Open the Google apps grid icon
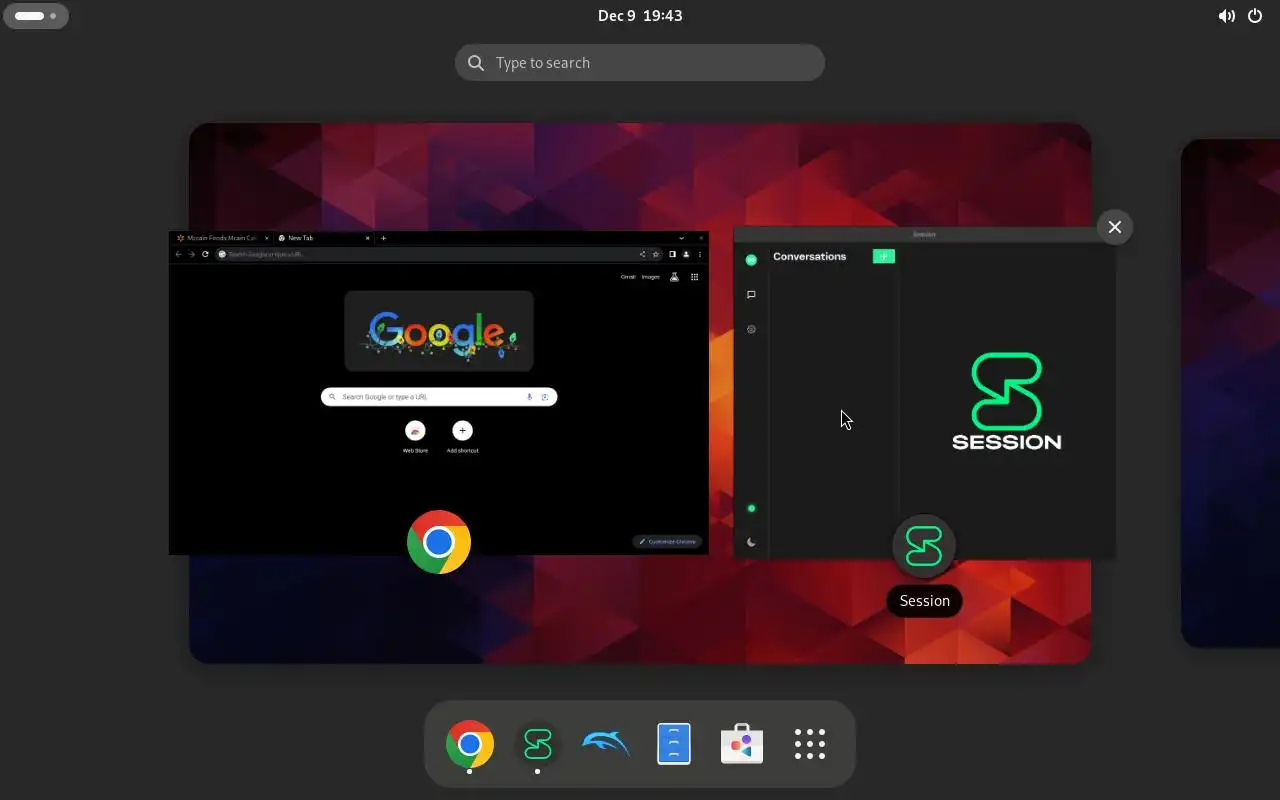Screen dimensions: 1280x800 pos(695,277)
